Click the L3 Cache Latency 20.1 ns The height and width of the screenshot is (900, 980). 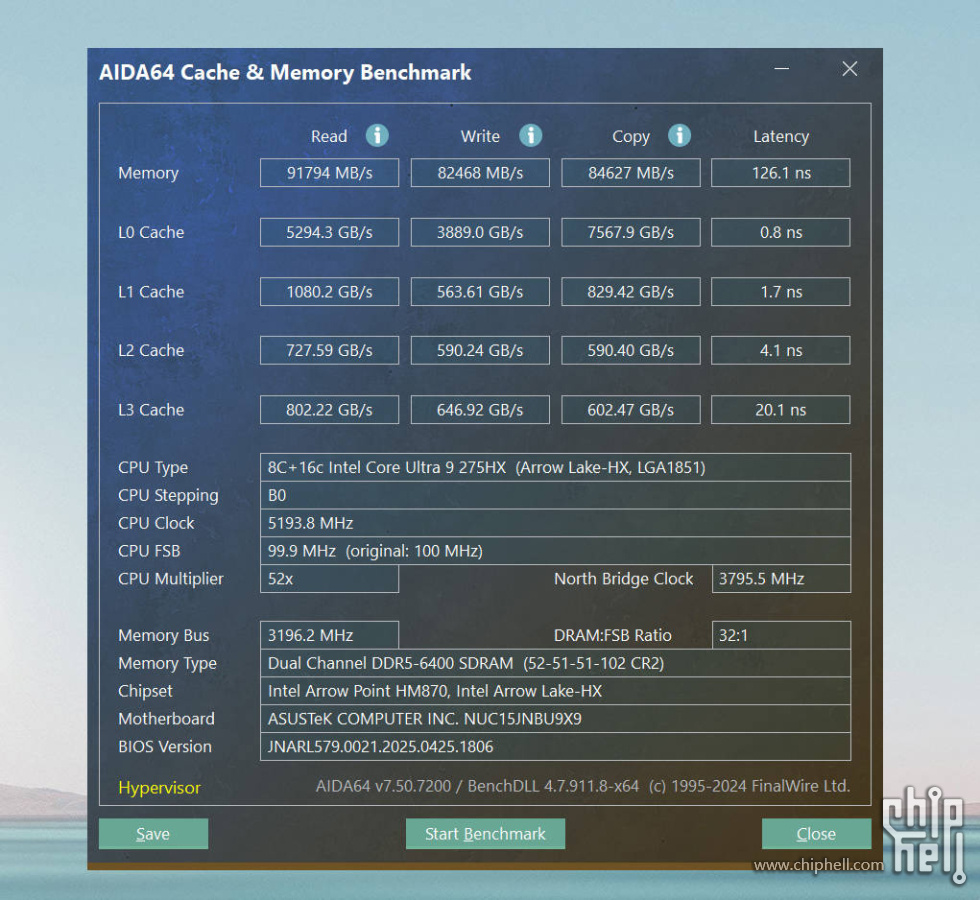coord(781,410)
